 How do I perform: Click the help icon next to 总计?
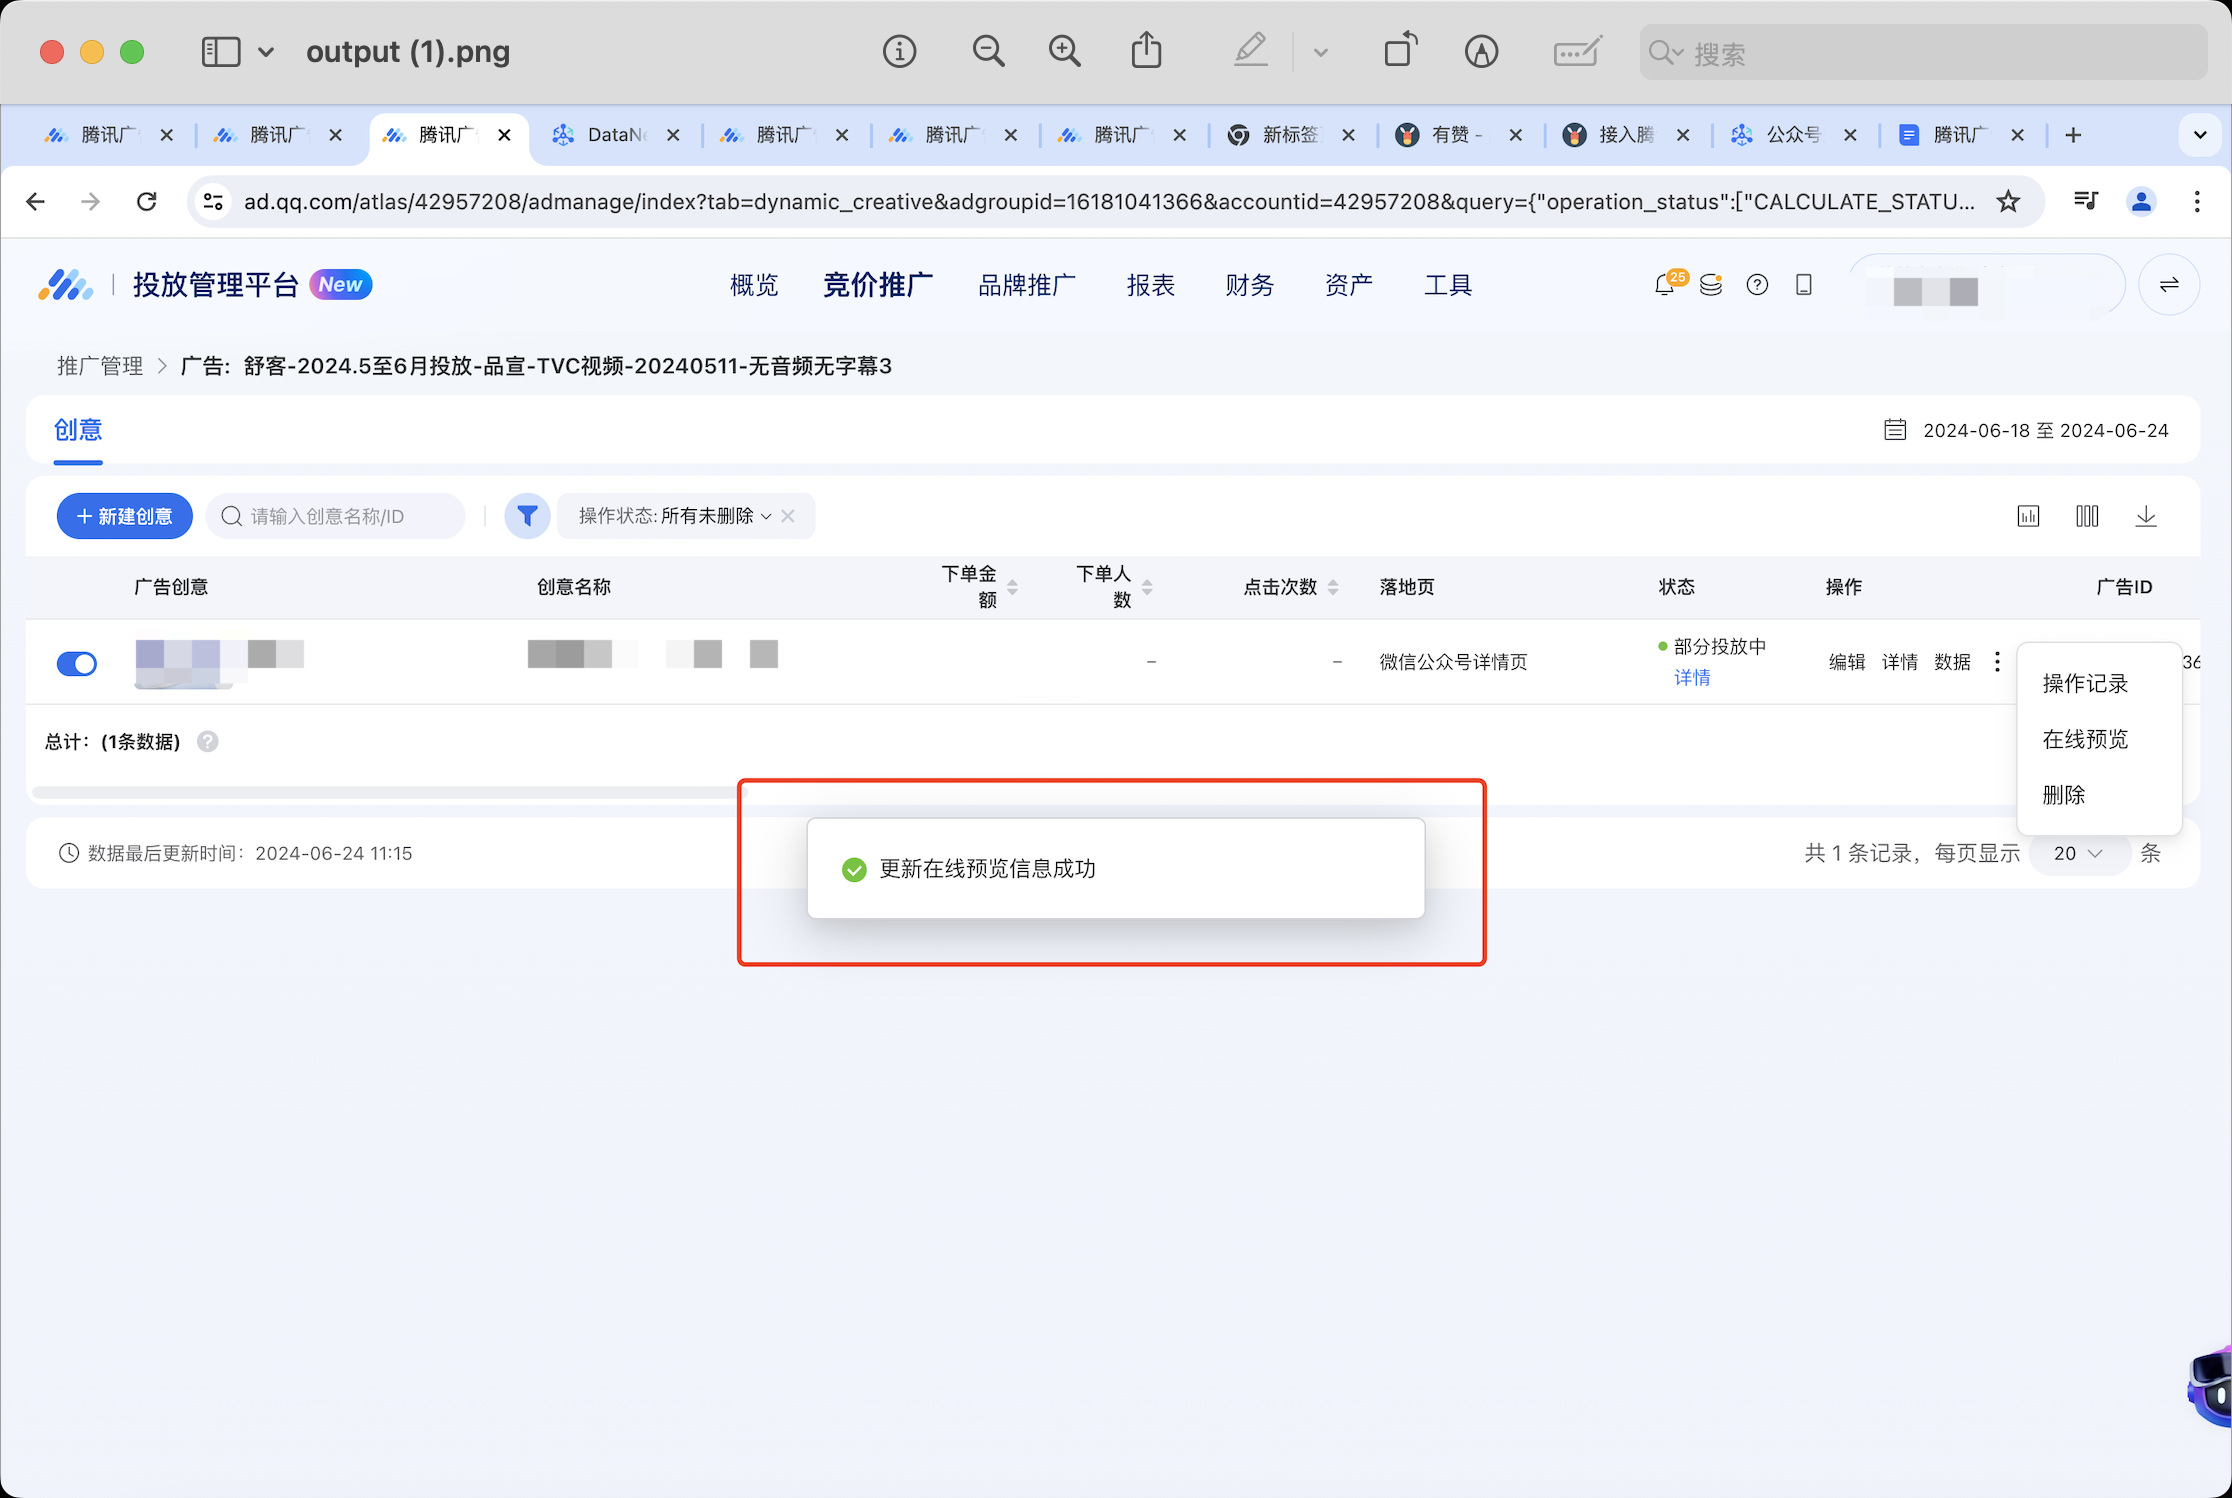[x=208, y=741]
